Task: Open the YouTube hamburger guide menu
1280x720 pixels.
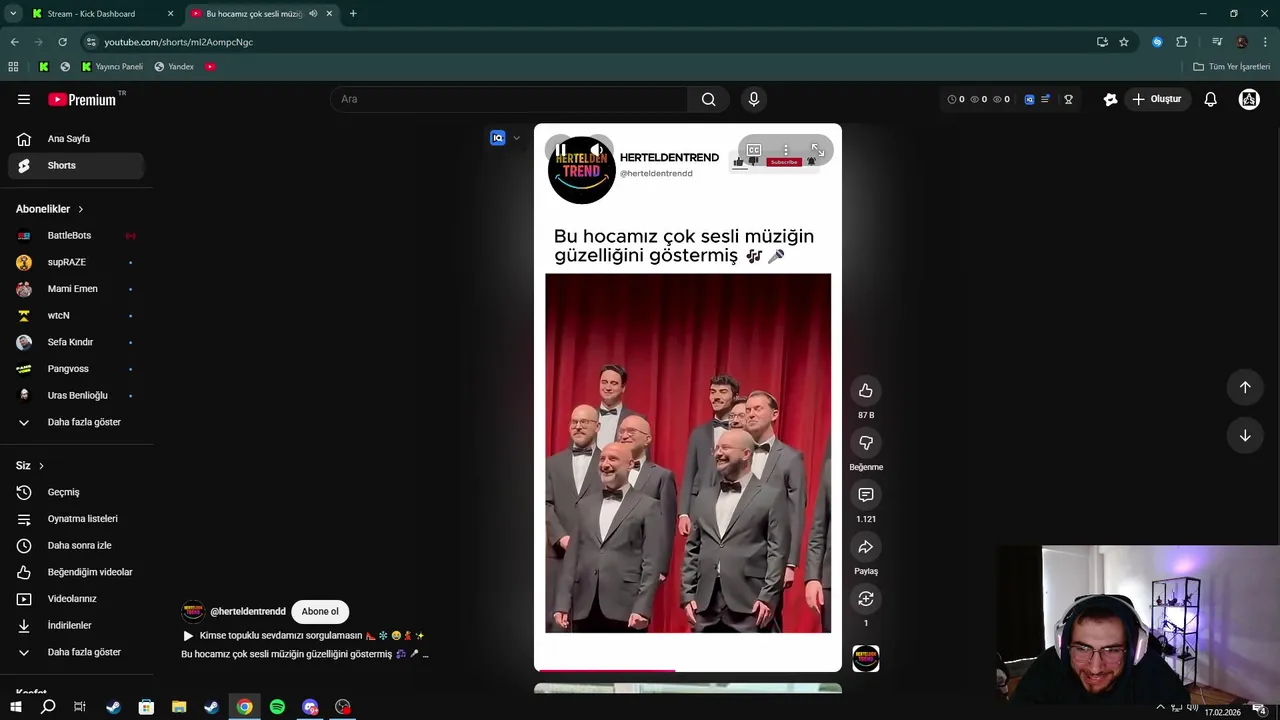Action: 24,99
